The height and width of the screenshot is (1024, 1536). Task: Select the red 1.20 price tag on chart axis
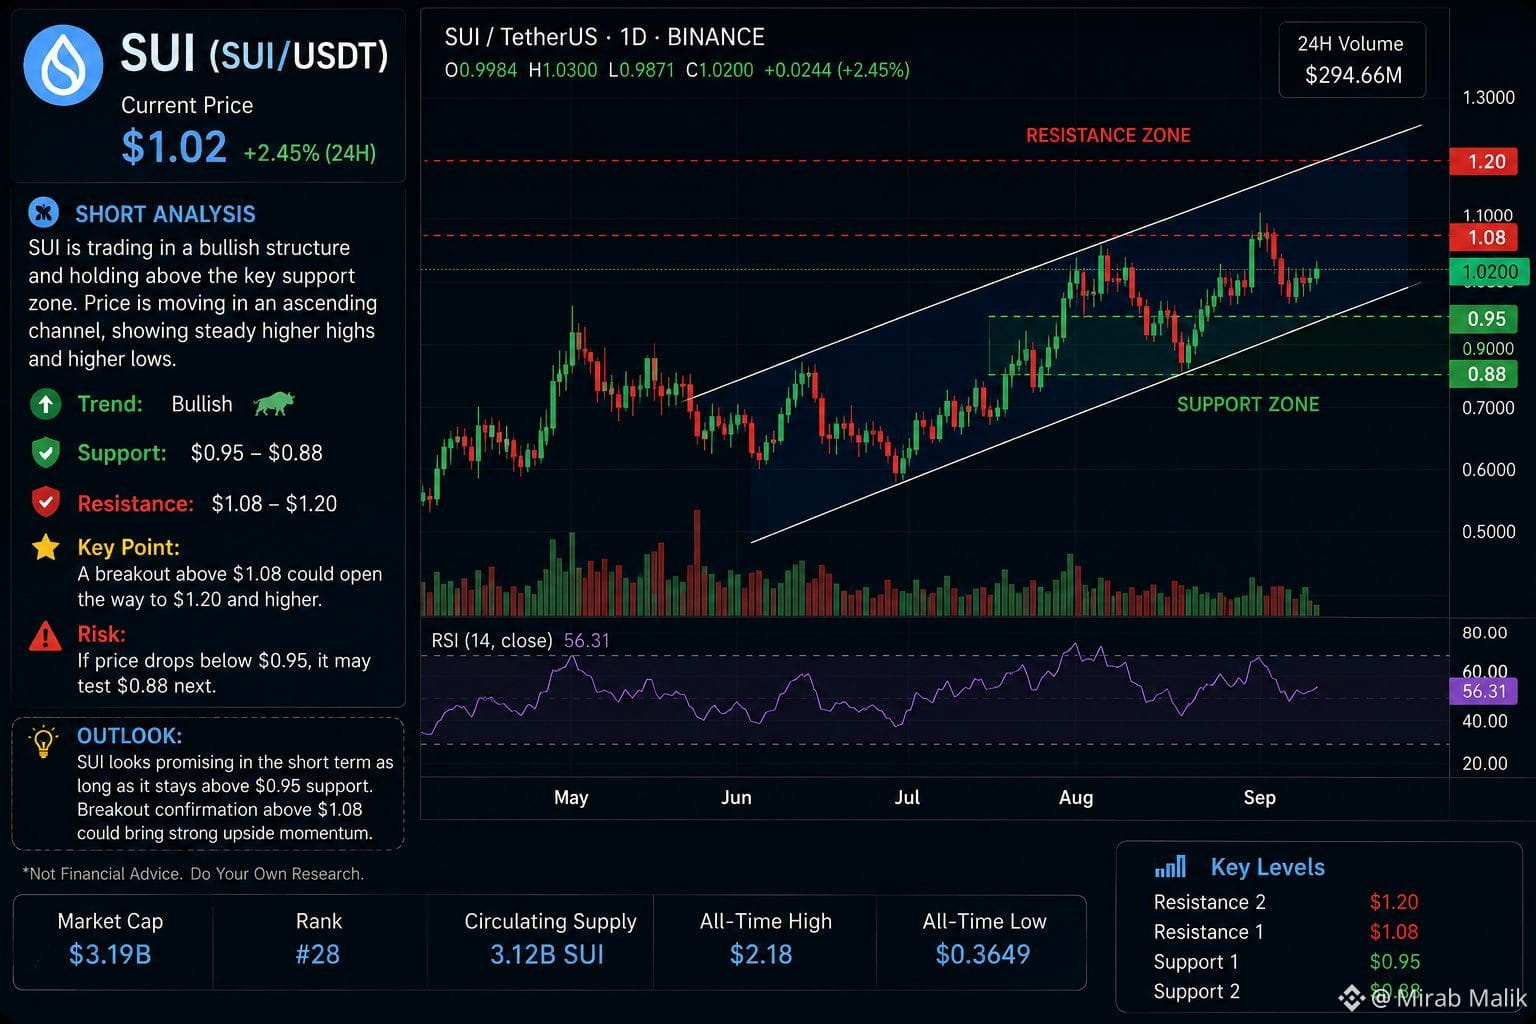point(1485,161)
